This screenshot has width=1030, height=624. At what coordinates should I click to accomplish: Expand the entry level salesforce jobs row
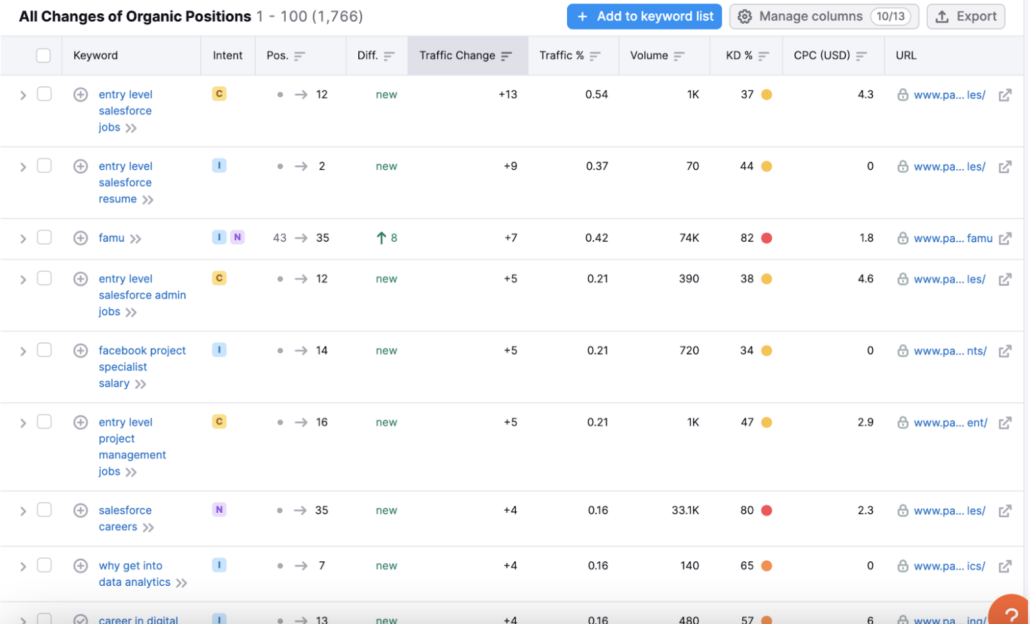point(21,94)
